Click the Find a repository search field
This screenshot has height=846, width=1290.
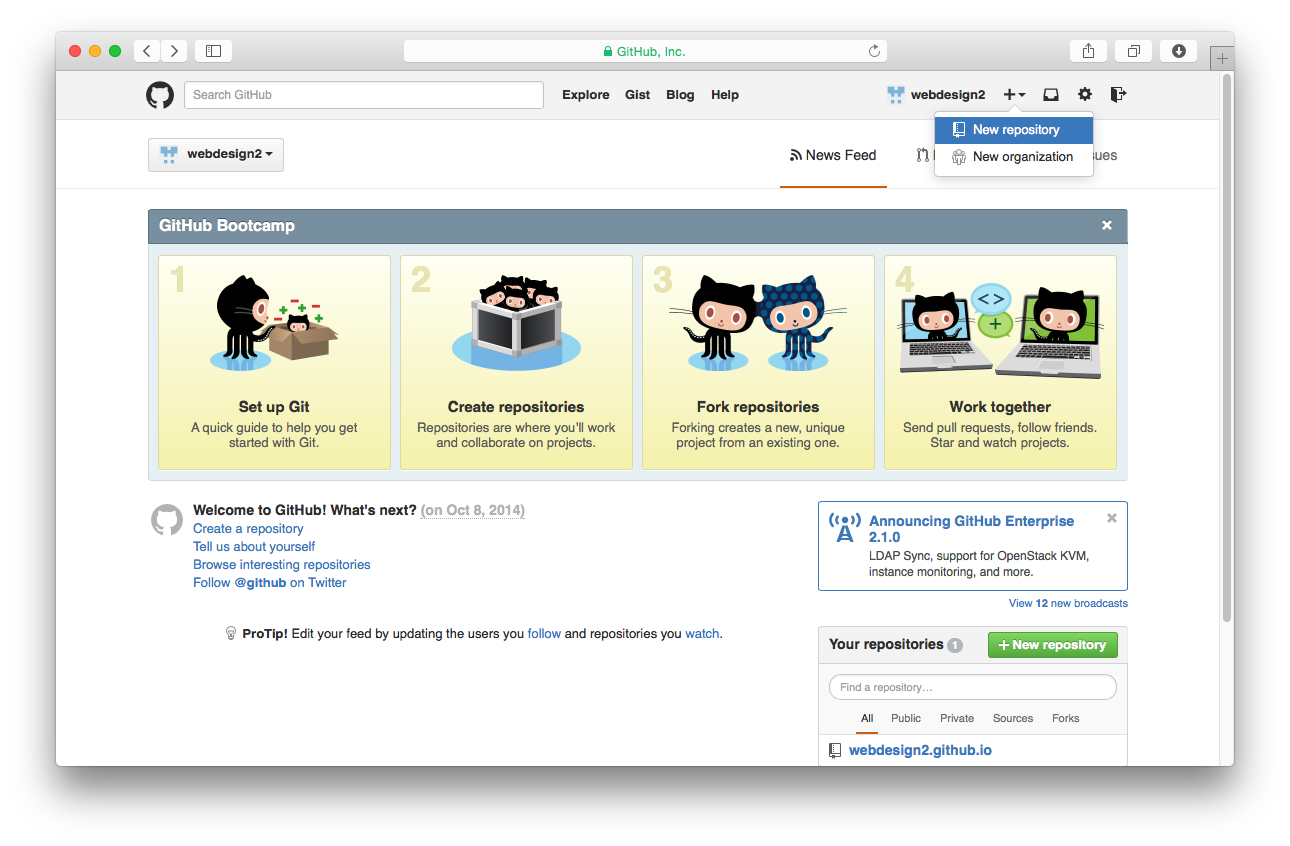[x=971, y=687]
